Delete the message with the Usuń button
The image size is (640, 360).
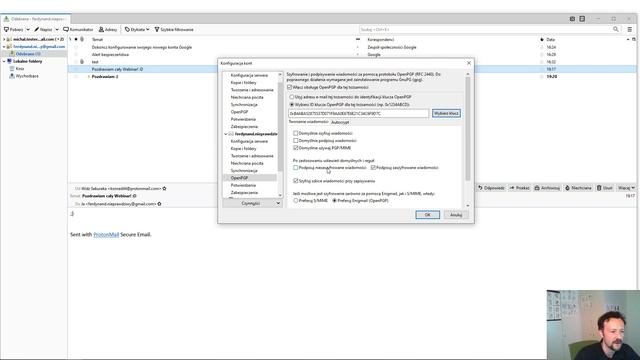pos(604,188)
